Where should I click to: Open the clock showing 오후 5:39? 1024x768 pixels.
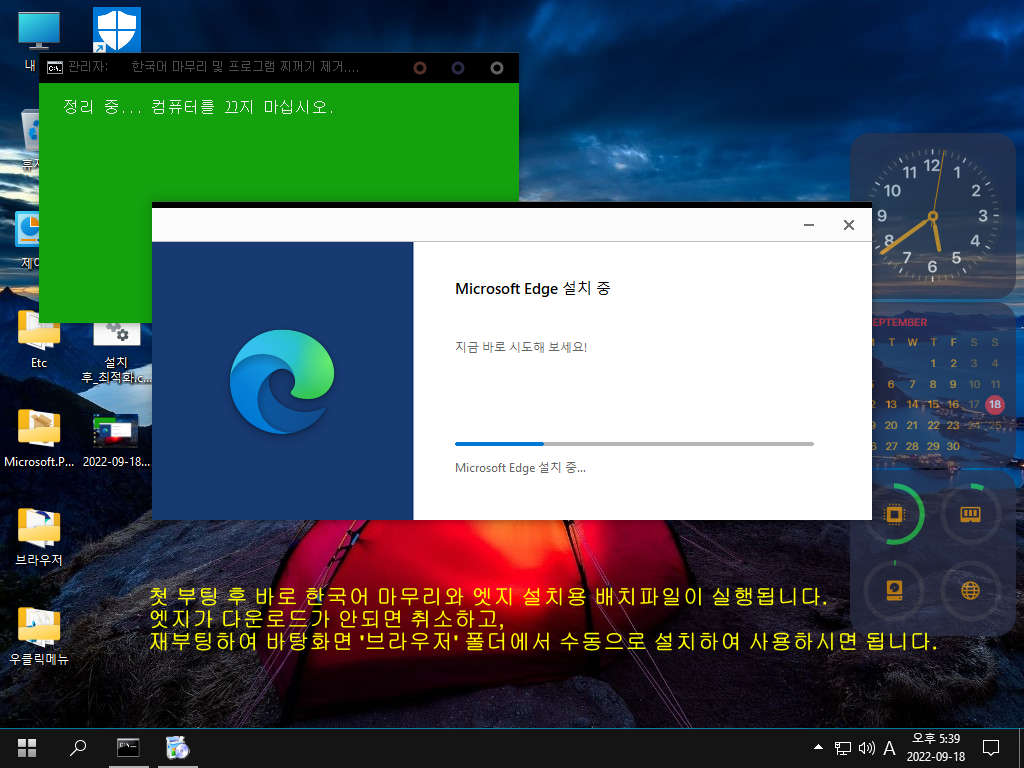click(936, 739)
